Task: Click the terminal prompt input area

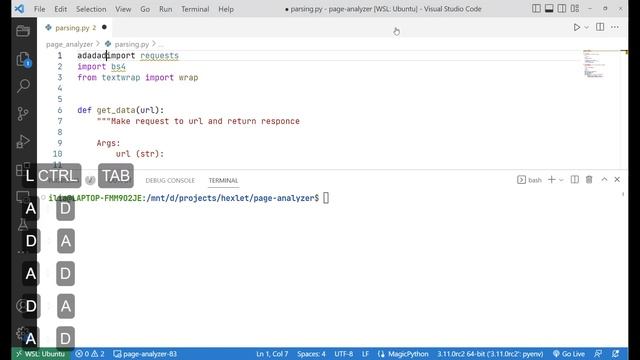Action: click(x=326, y=198)
